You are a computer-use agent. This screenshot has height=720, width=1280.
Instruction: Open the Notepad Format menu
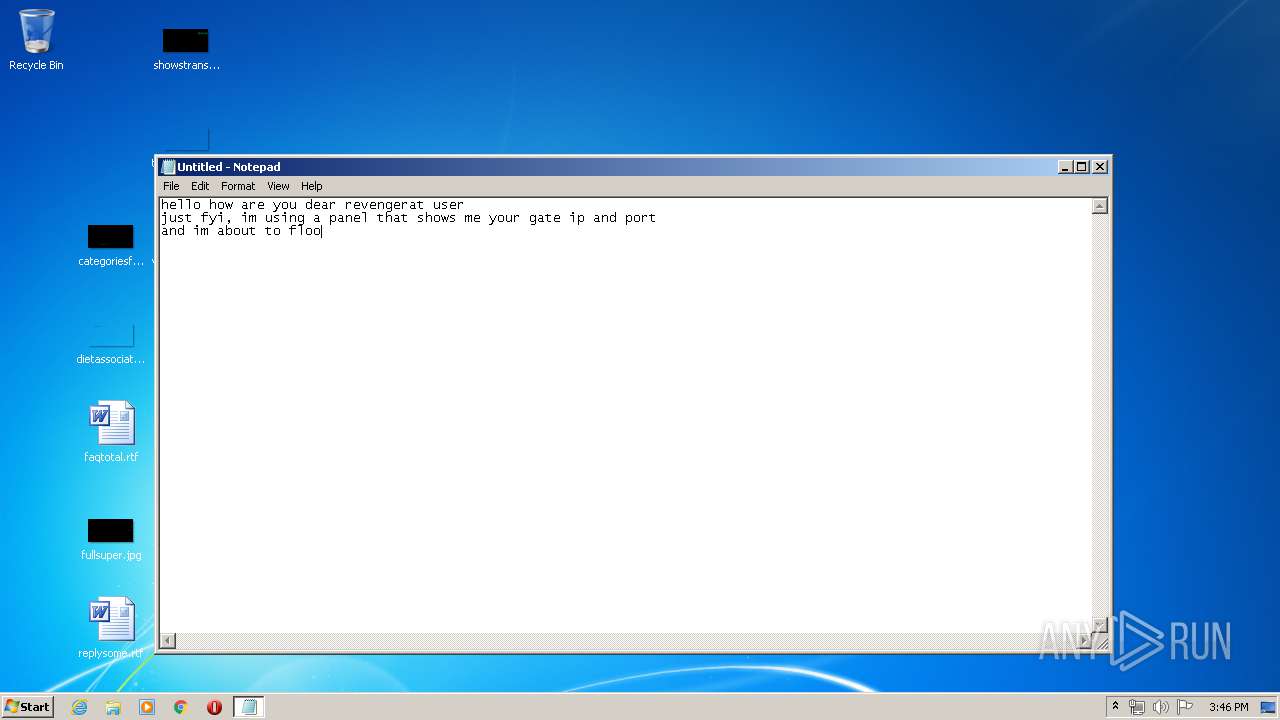pos(238,186)
